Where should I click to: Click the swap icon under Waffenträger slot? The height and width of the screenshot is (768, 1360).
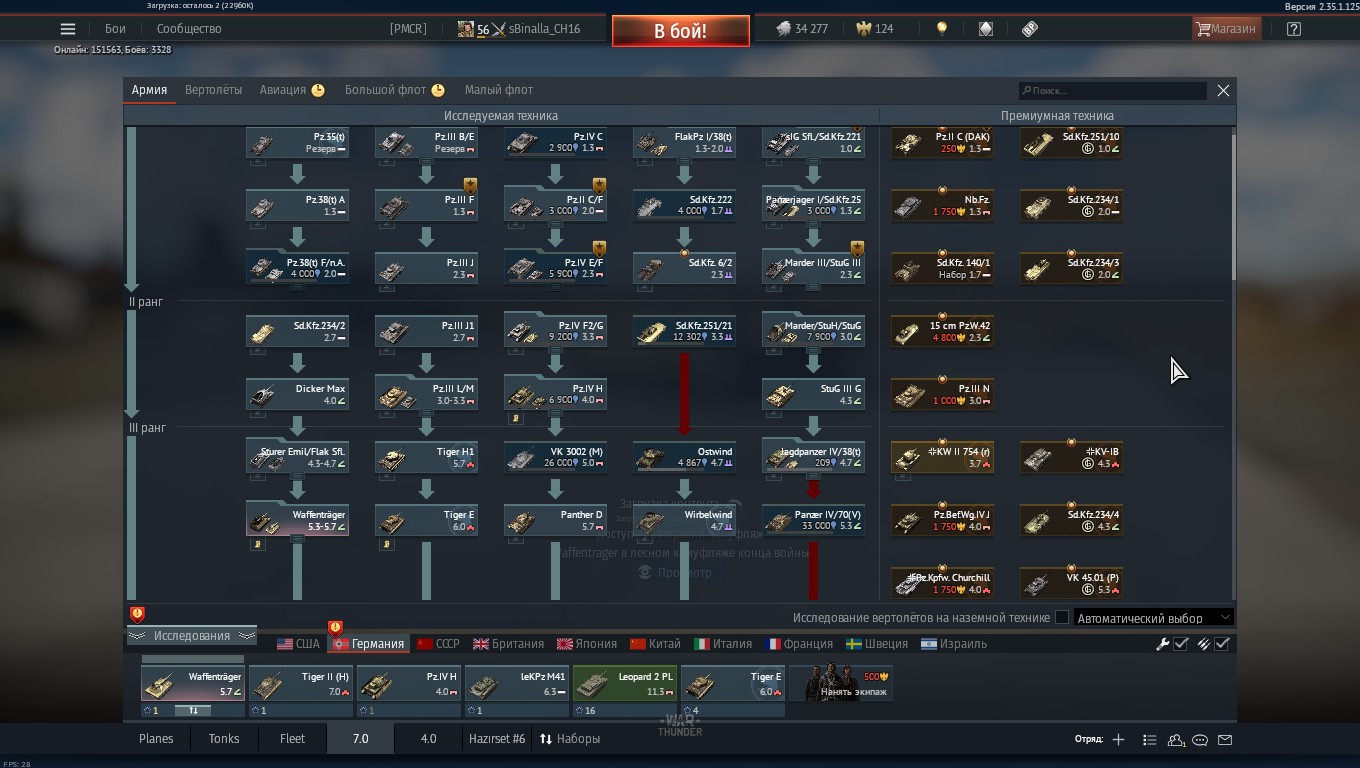[x=194, y=710]
